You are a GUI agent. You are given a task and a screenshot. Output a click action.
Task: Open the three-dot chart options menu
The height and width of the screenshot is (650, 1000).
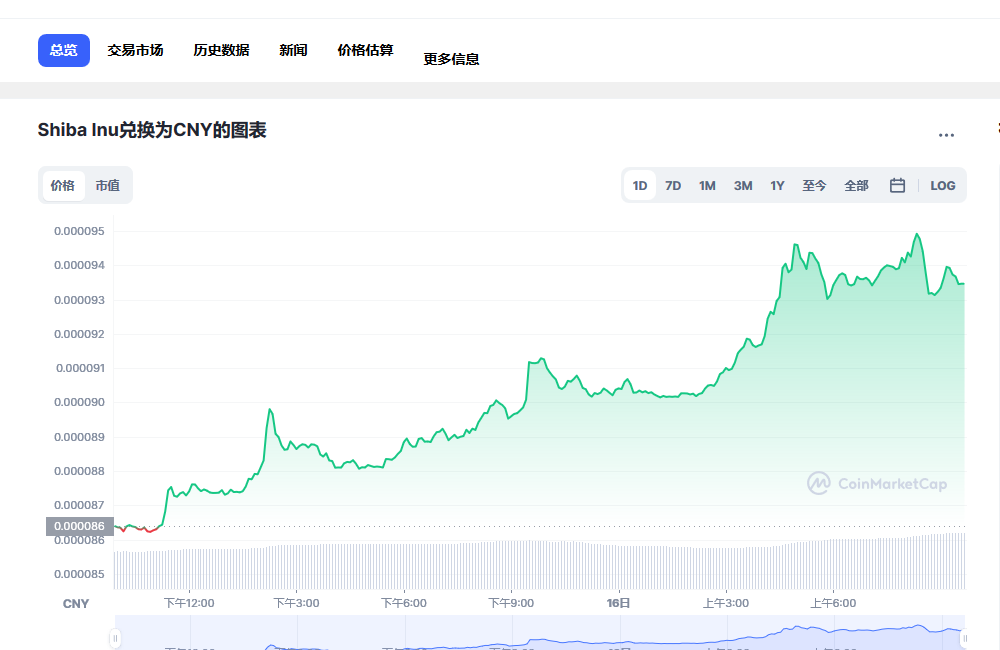[946, 135]
